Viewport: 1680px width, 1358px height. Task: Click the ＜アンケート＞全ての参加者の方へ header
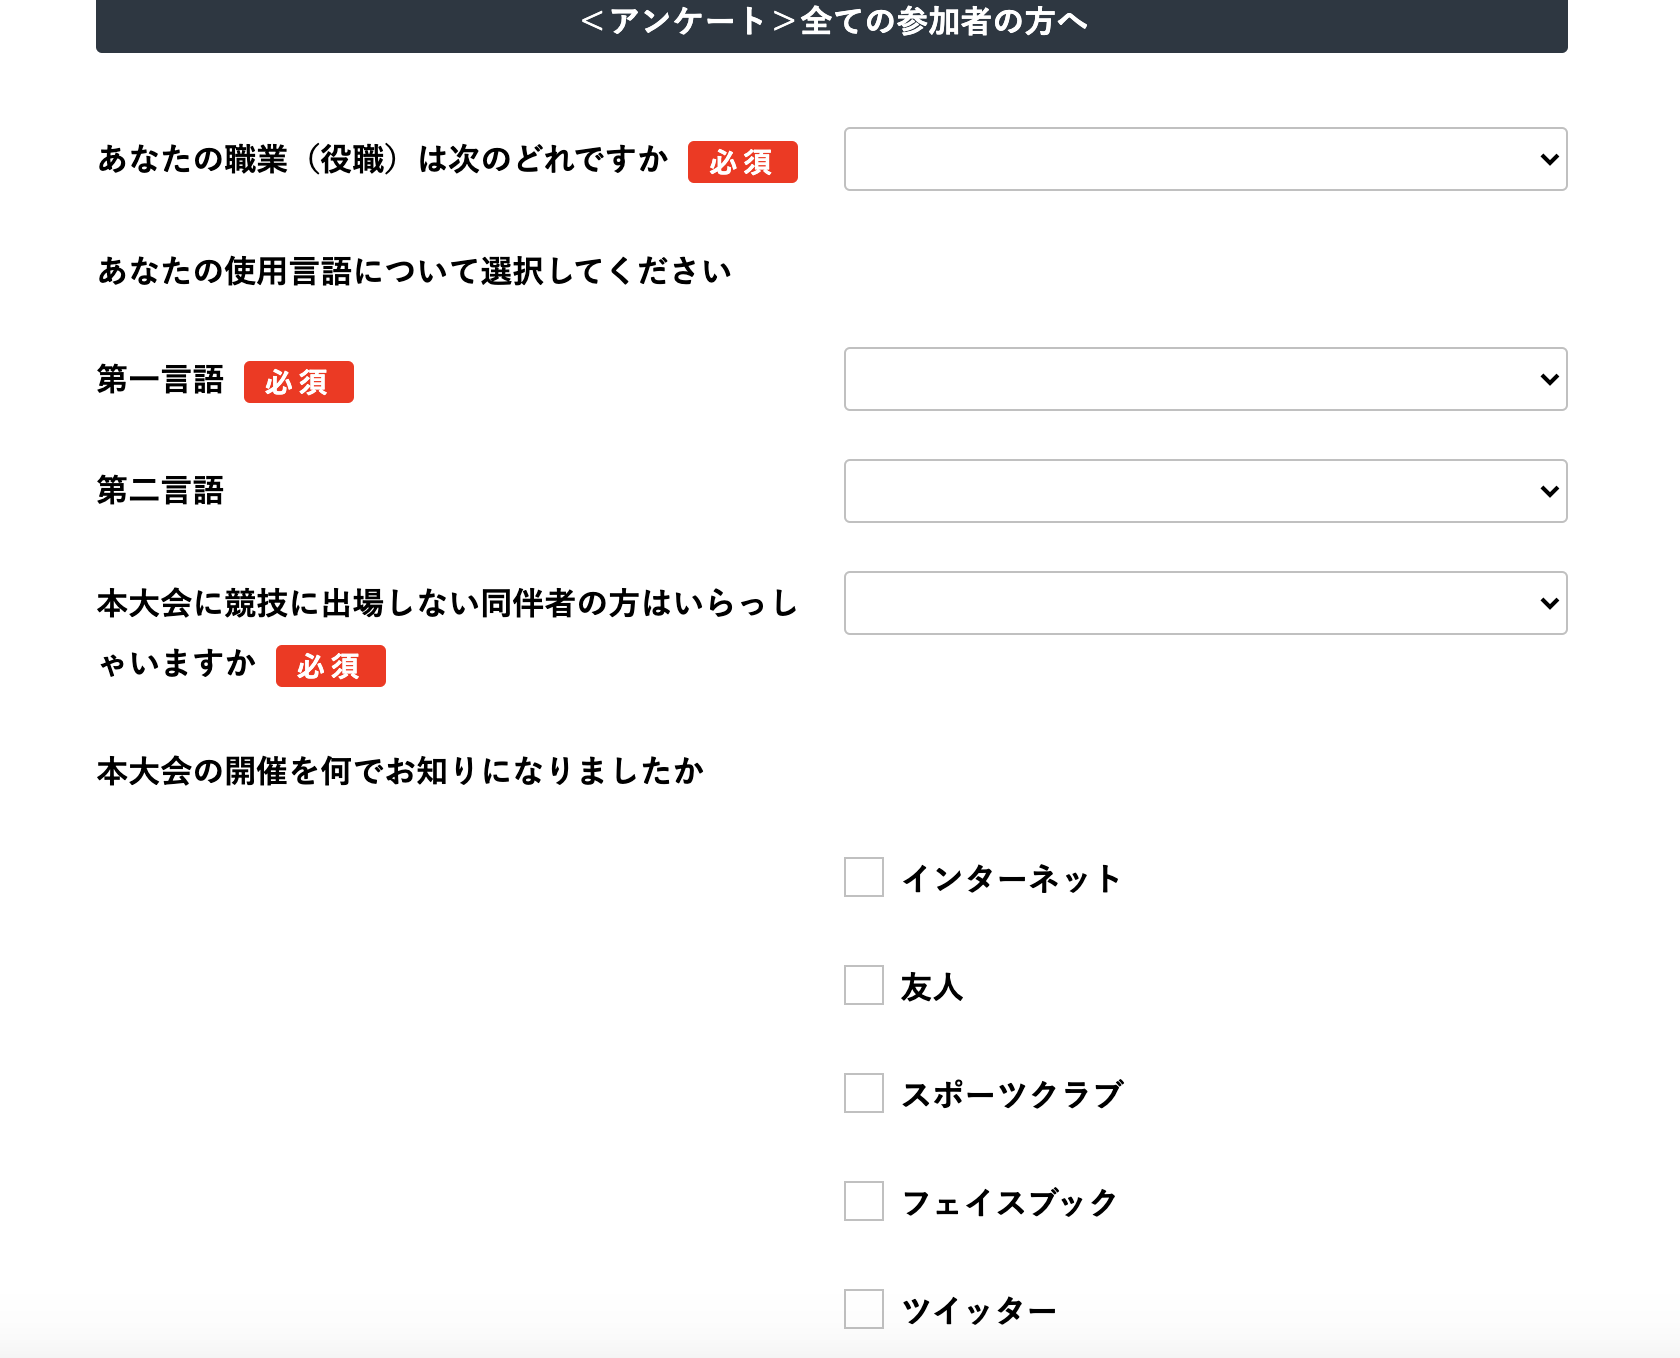click(x=832, y=22)
